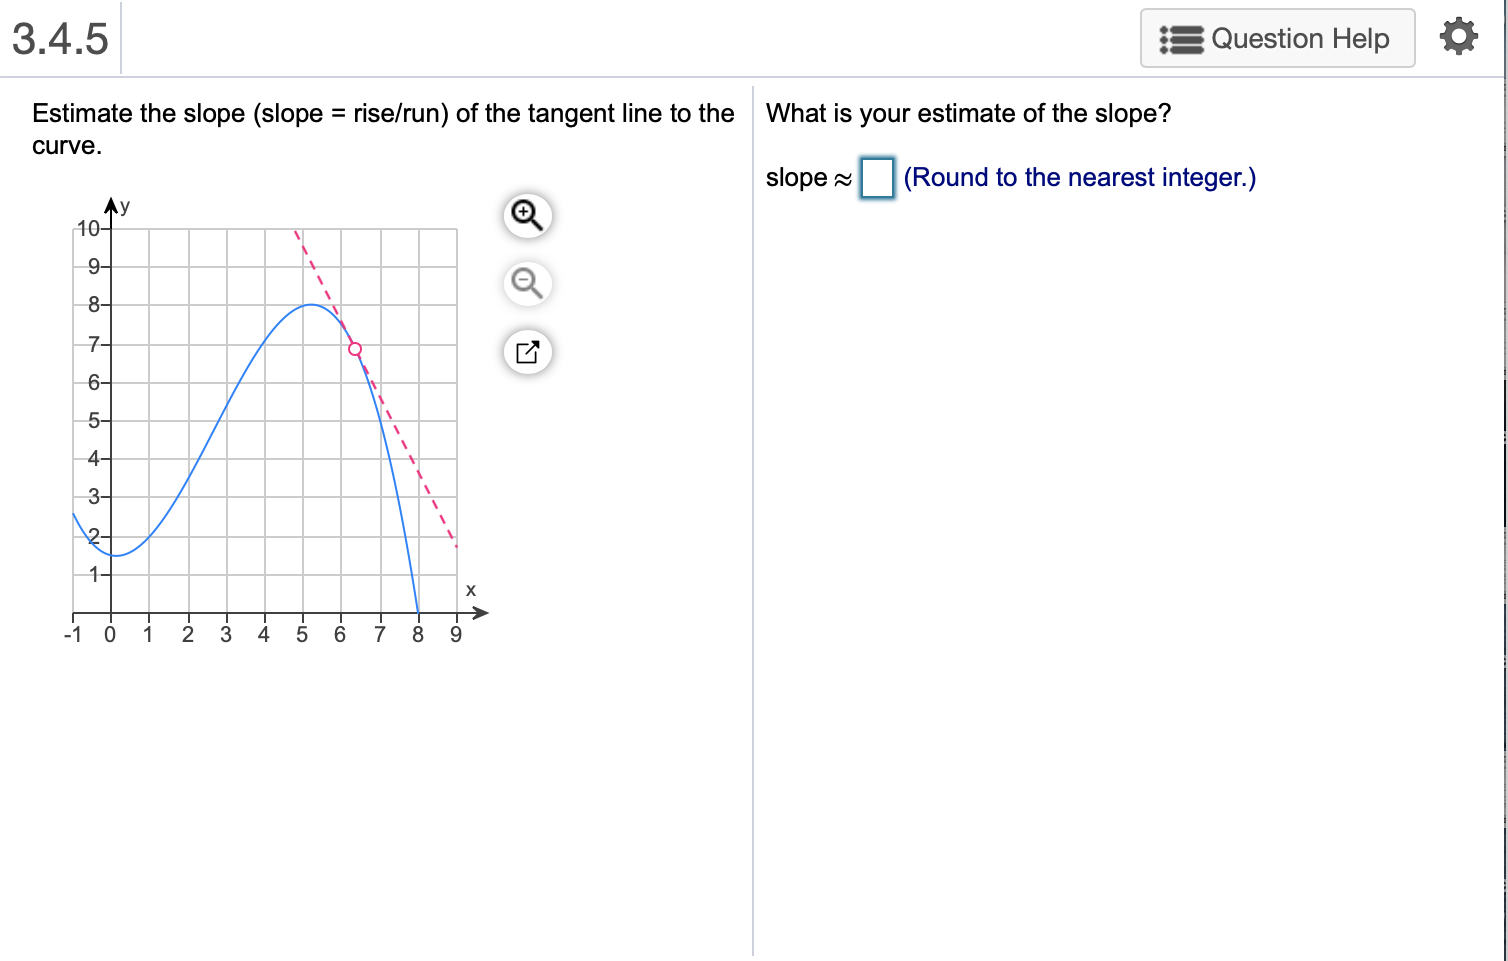Screen dimensions: 1508x961
Task: Click the pink open circle point on curve
Action: 355,349
